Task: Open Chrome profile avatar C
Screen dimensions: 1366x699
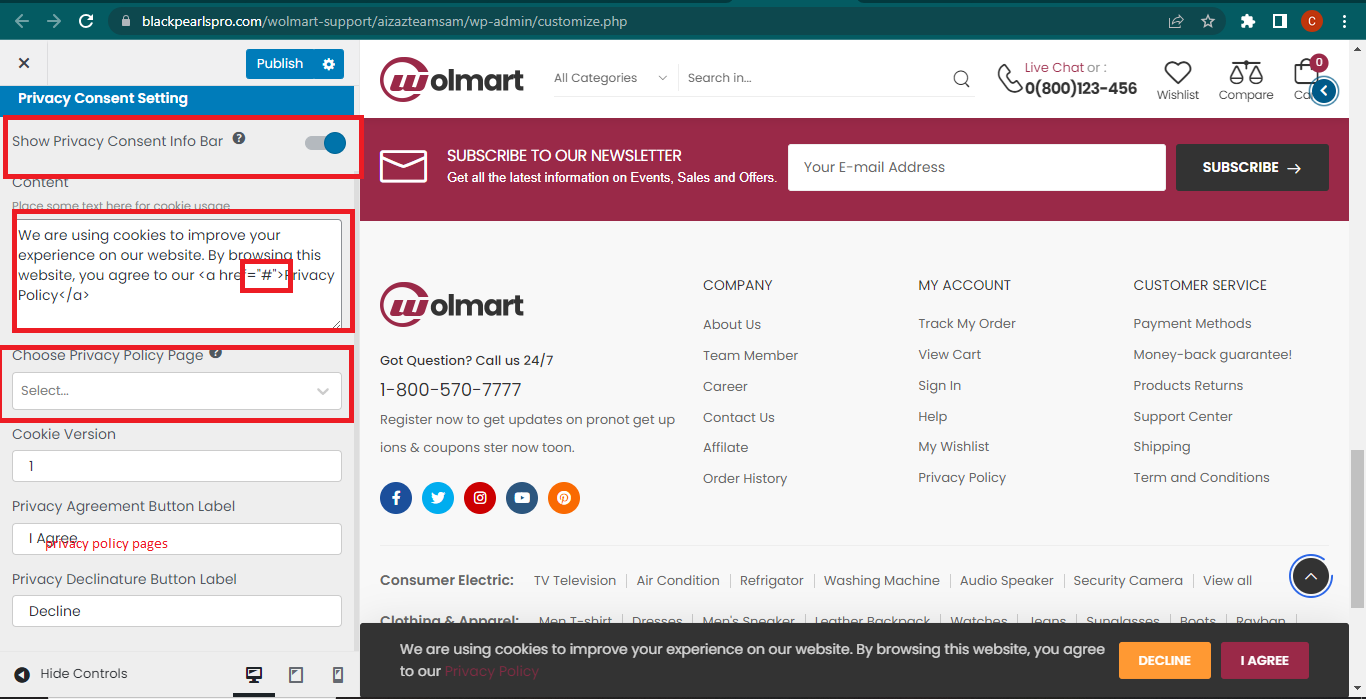Action: pos(1312,20)
